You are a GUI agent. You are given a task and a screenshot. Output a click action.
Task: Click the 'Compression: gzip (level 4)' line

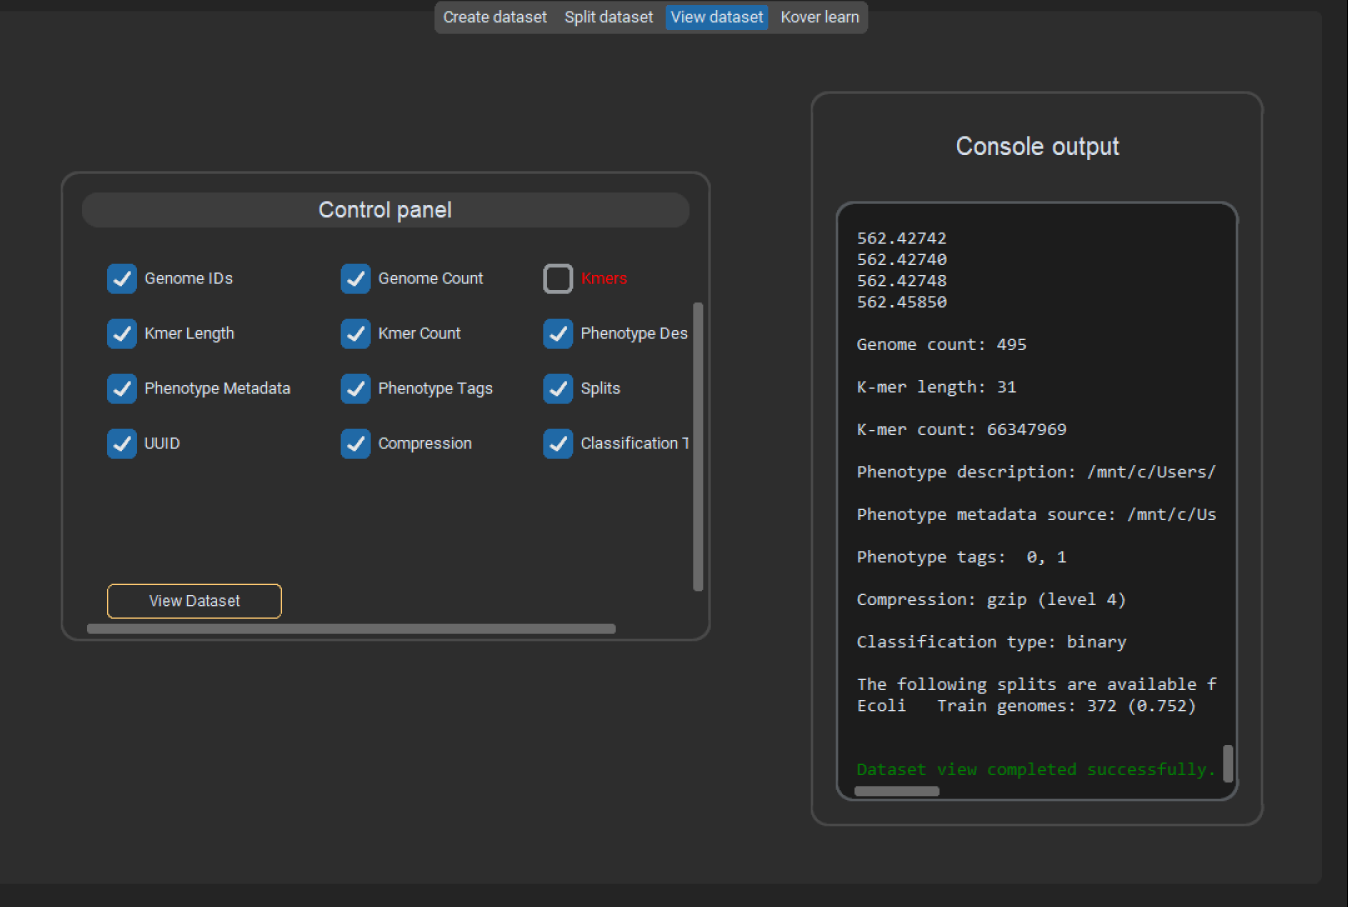(x=991, y=600)
